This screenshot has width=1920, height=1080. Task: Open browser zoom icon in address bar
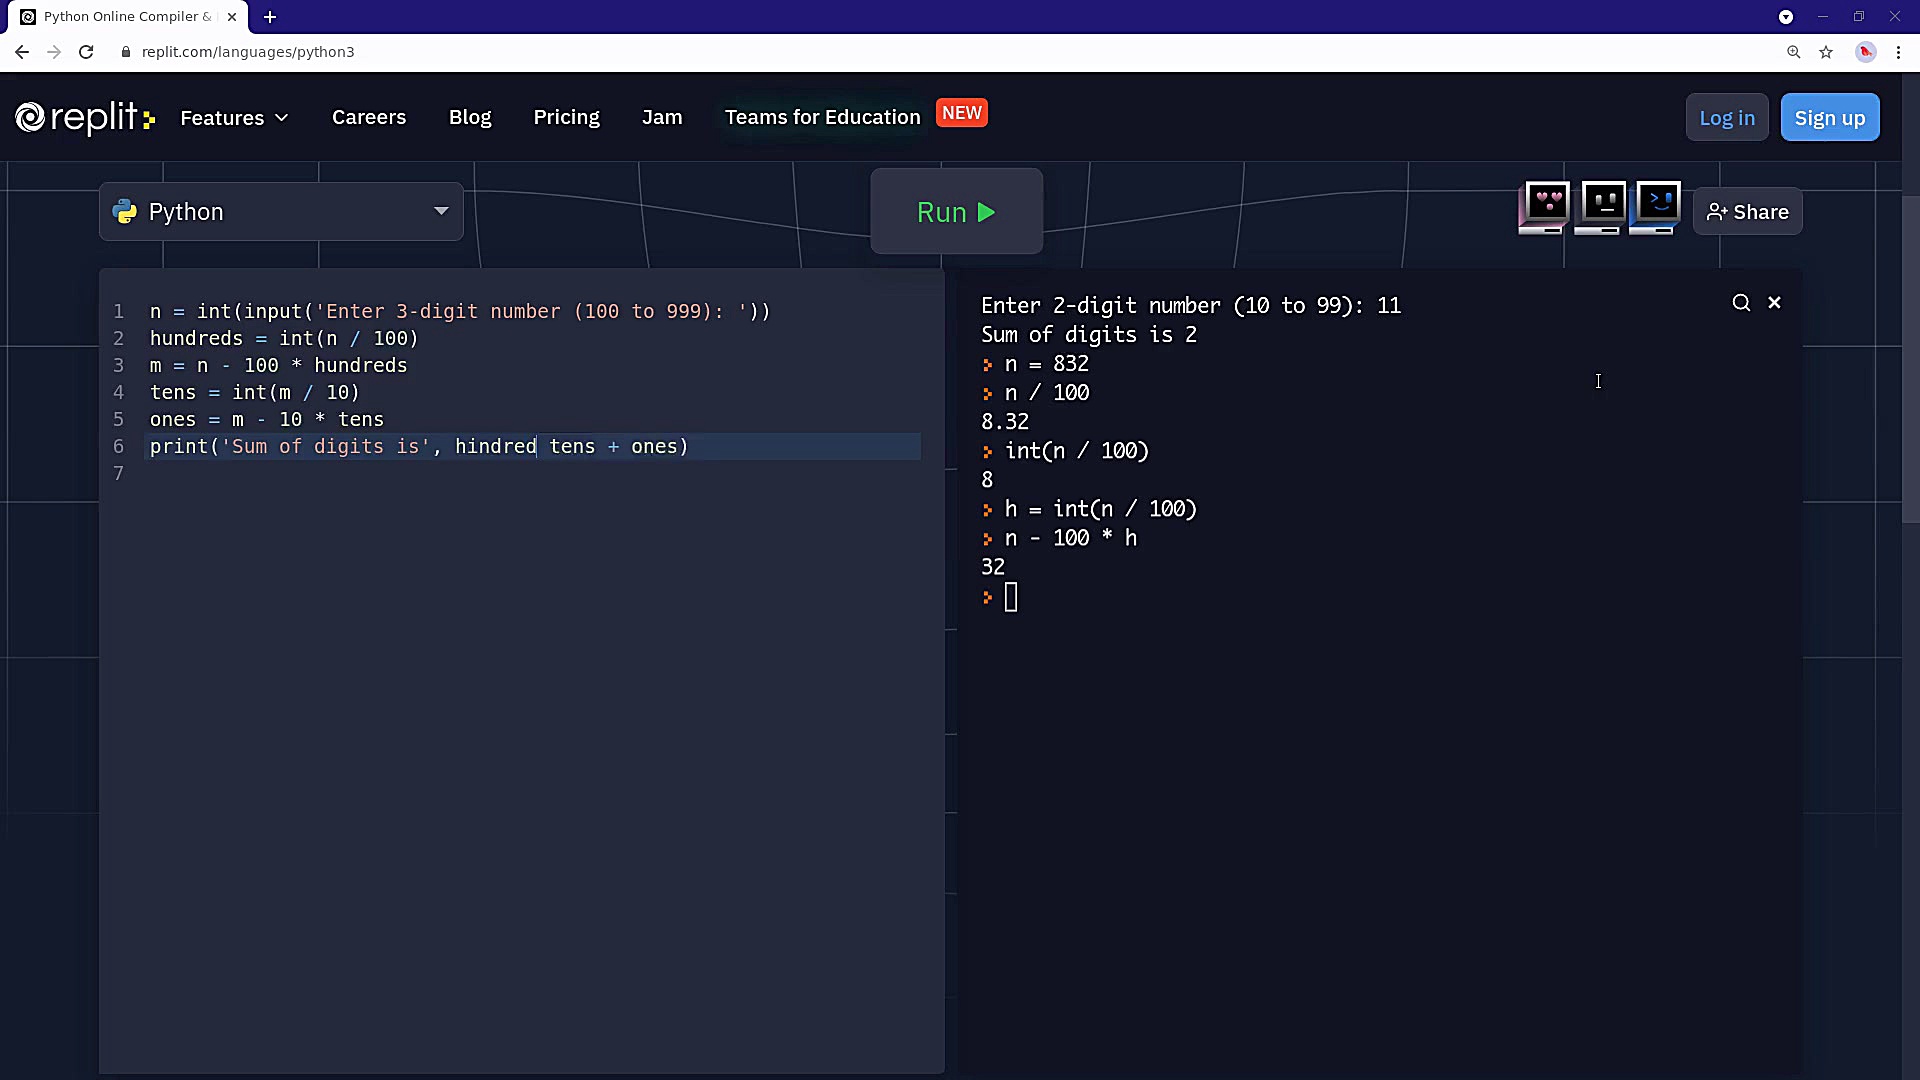point(1794,52)
